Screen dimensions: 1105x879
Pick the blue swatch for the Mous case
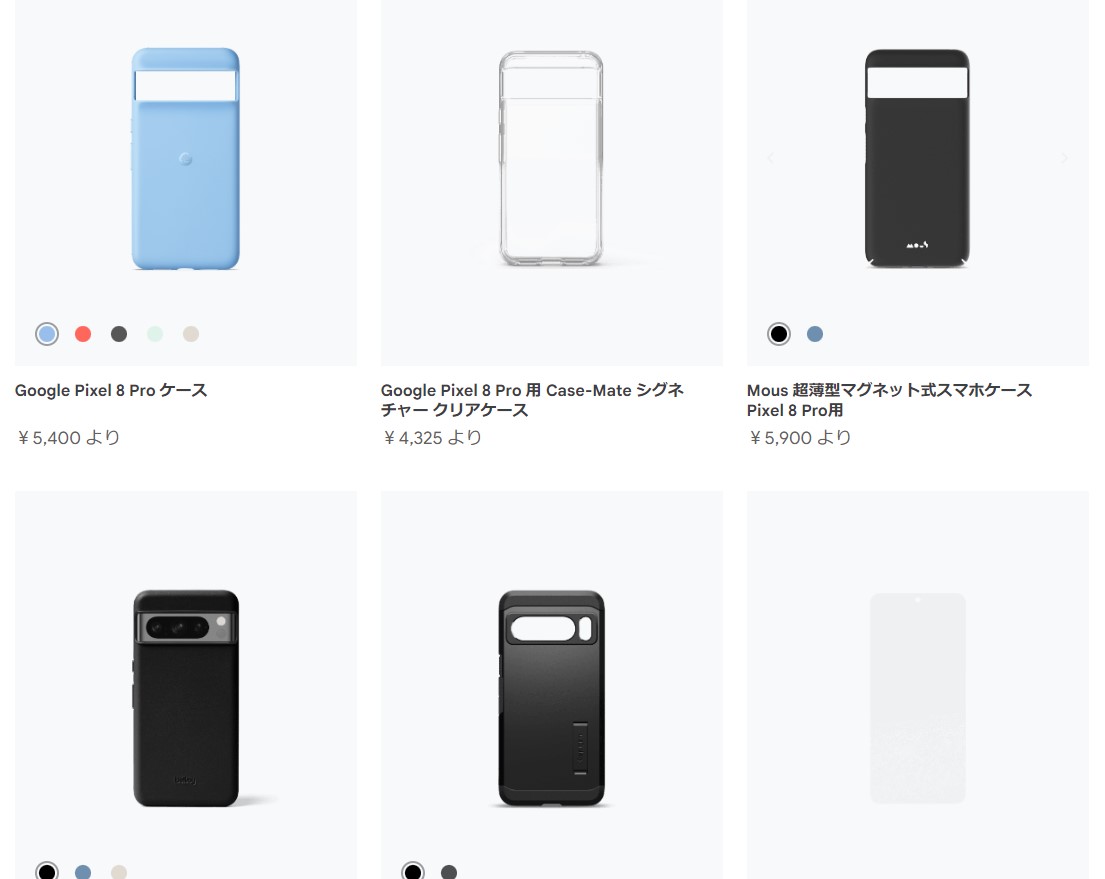pyautogui.click(x=815, y=334)
